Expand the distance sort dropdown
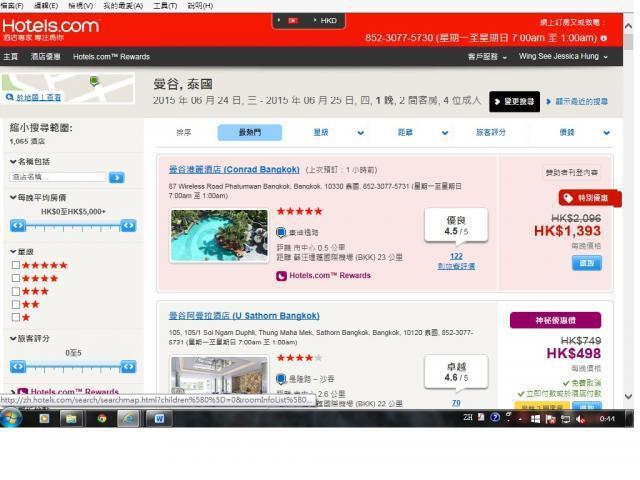 click(445, 133)
